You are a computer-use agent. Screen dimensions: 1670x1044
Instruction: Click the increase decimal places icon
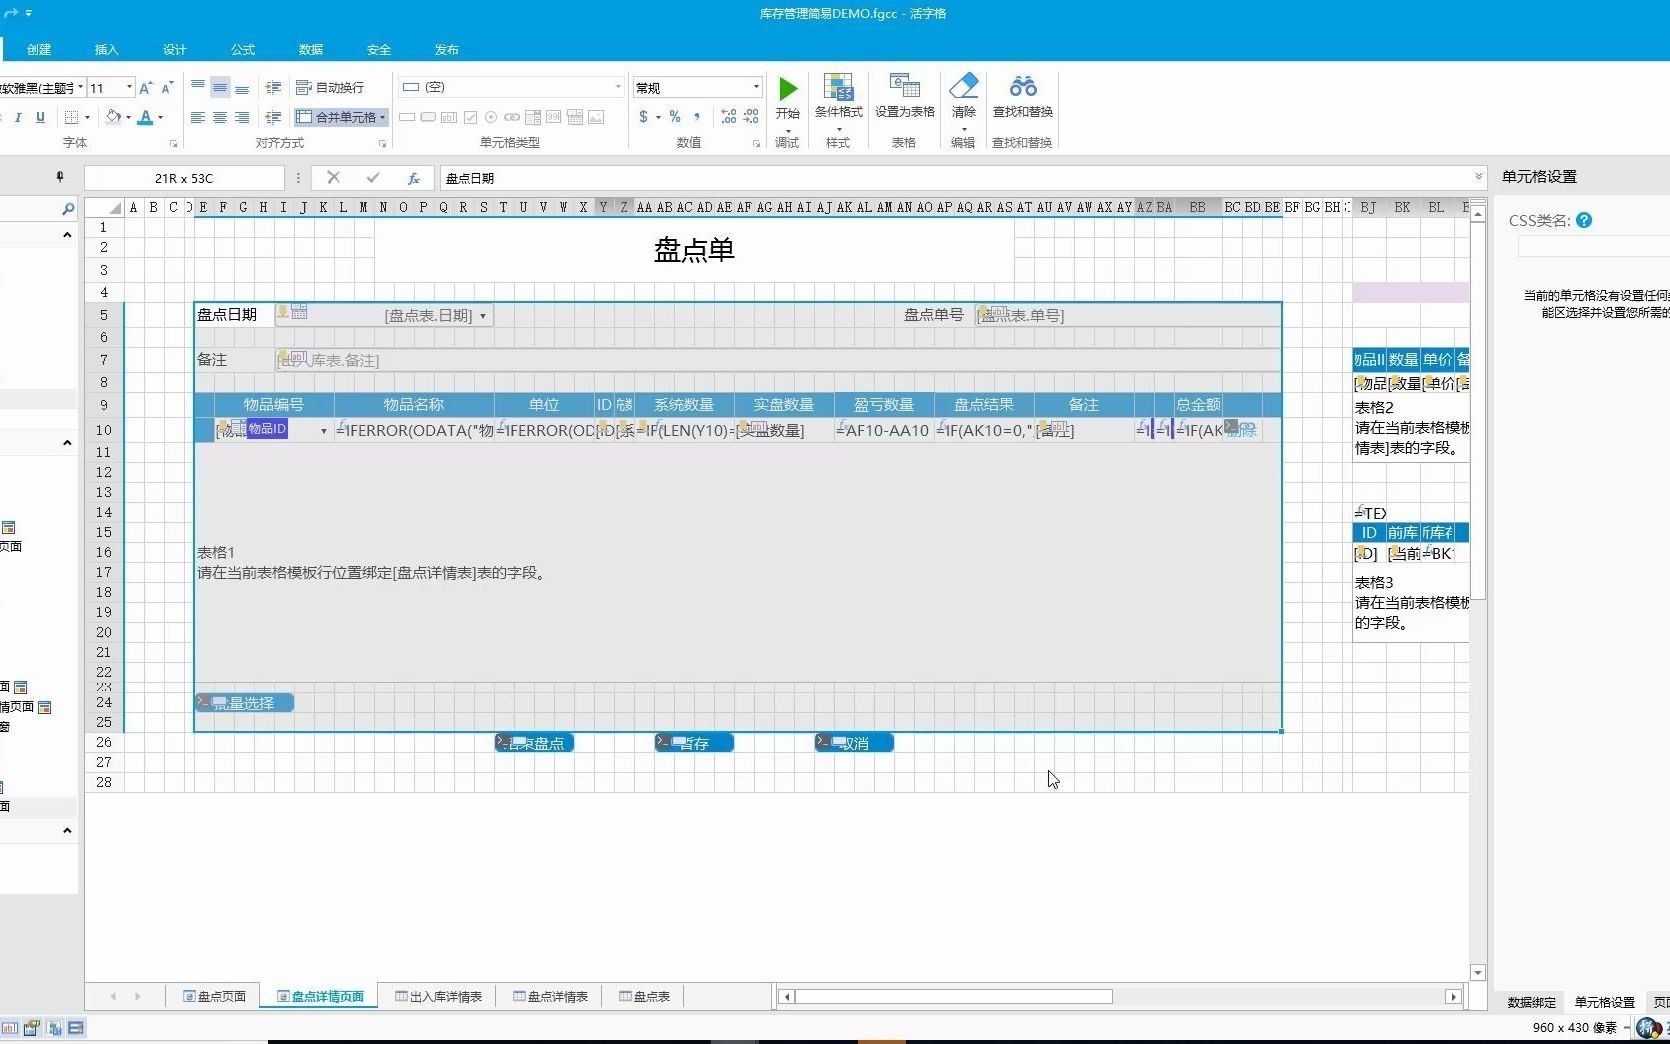(729, 117)
